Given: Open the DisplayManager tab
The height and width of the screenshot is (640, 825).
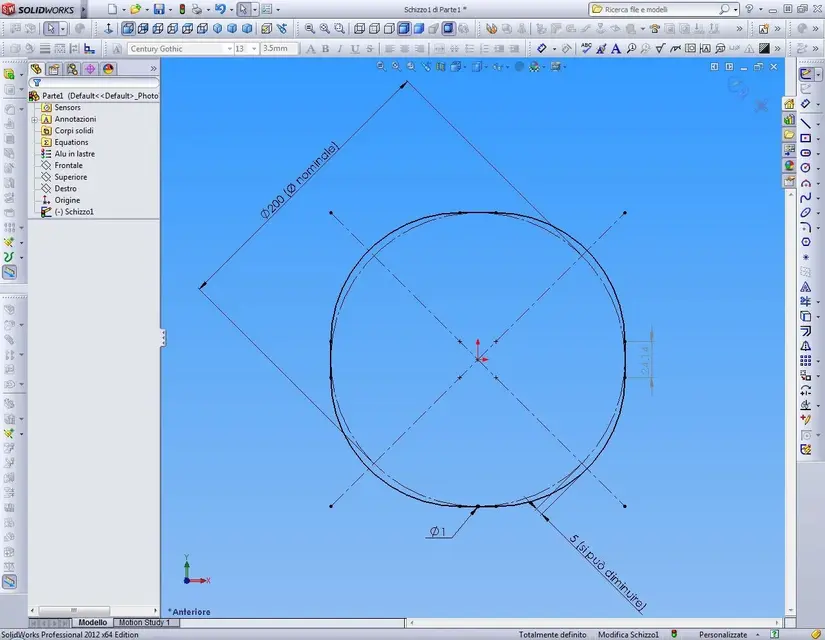Looking at the screenshot, I should (x=108, y=69).
